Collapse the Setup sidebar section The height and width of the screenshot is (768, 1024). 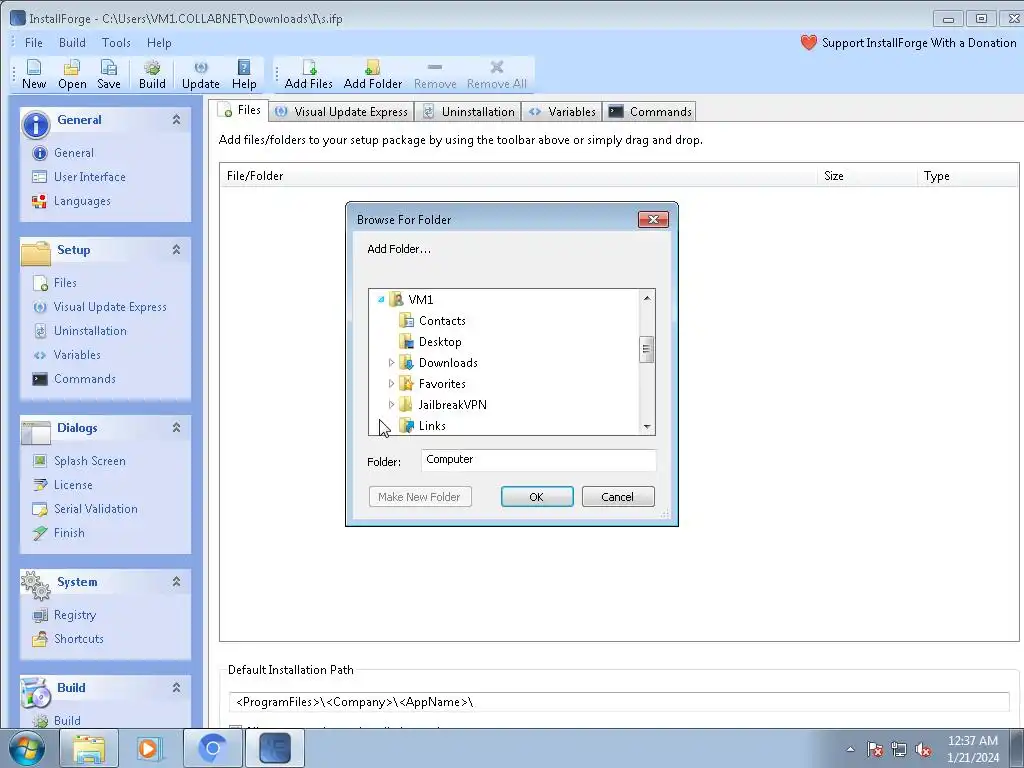coord(176,249)
